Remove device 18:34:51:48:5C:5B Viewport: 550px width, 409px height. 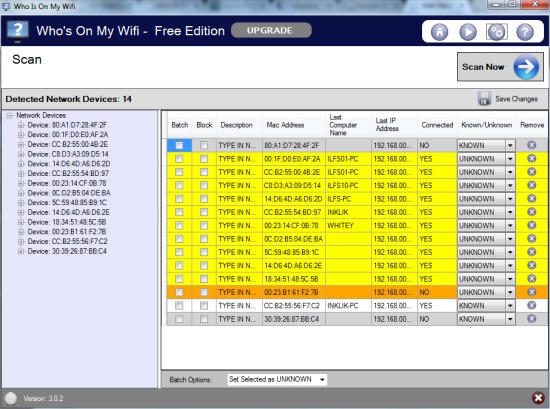(531, 278)
